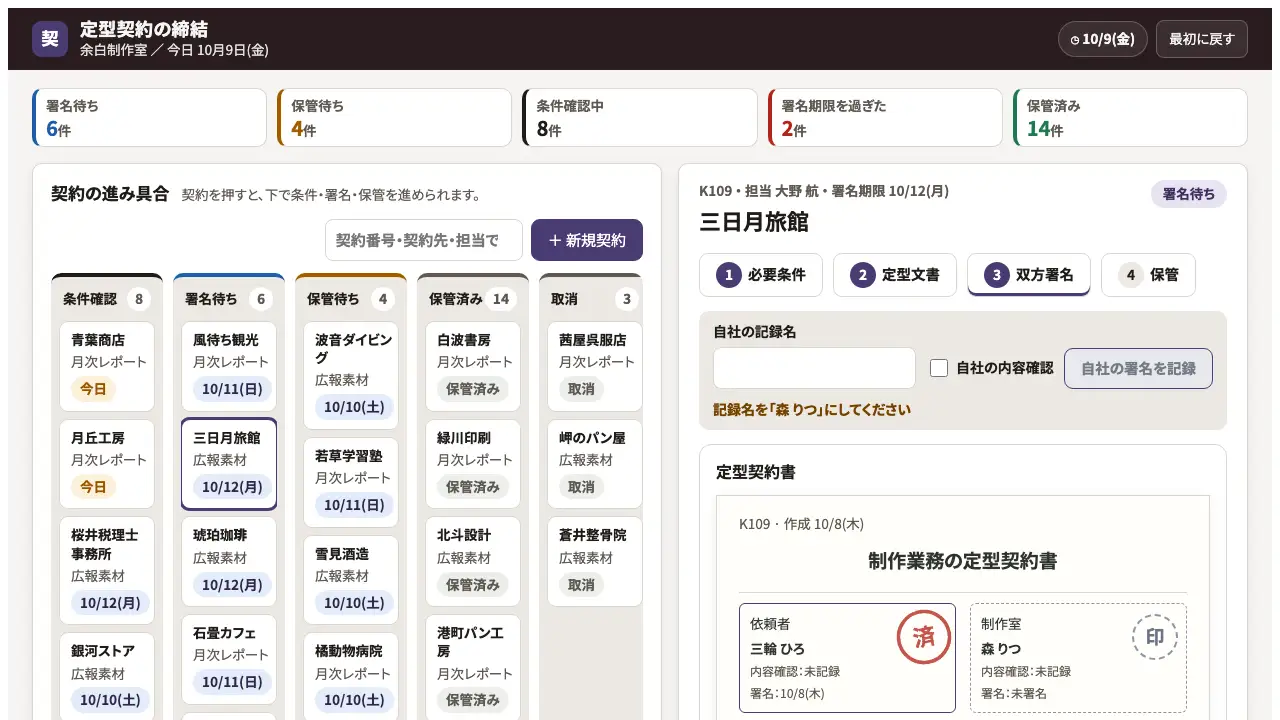Viewport: 1280px width, 720px height.
Task: Click the 署名待ち status badge of K109
Action: pyautogui.click(x=1189, y=194)
